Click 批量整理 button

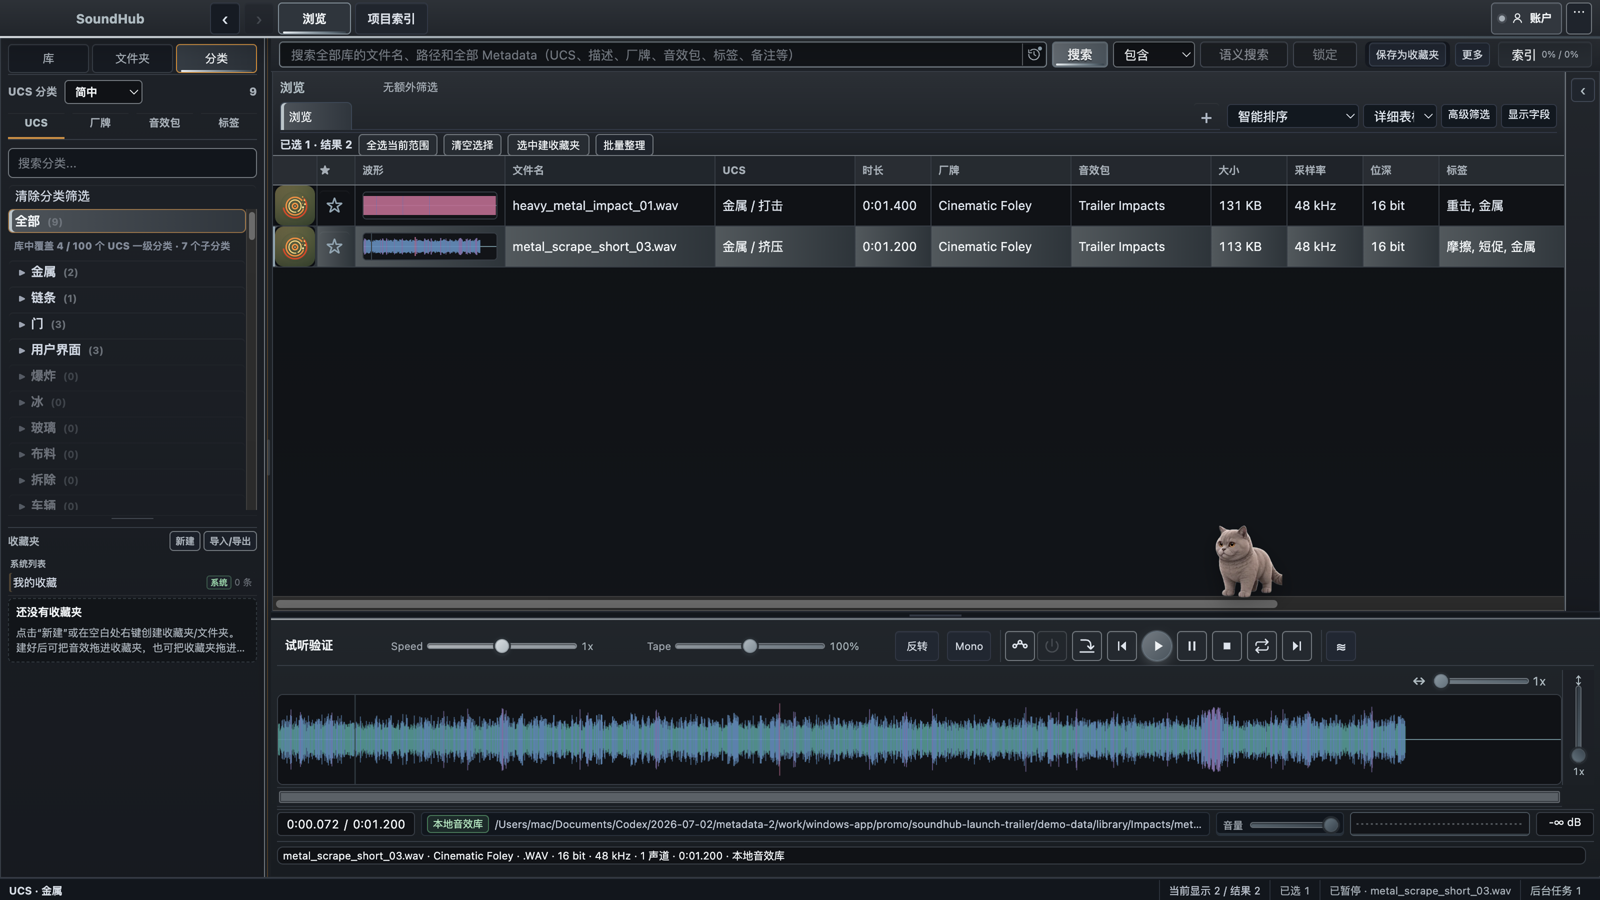point(624,145)
